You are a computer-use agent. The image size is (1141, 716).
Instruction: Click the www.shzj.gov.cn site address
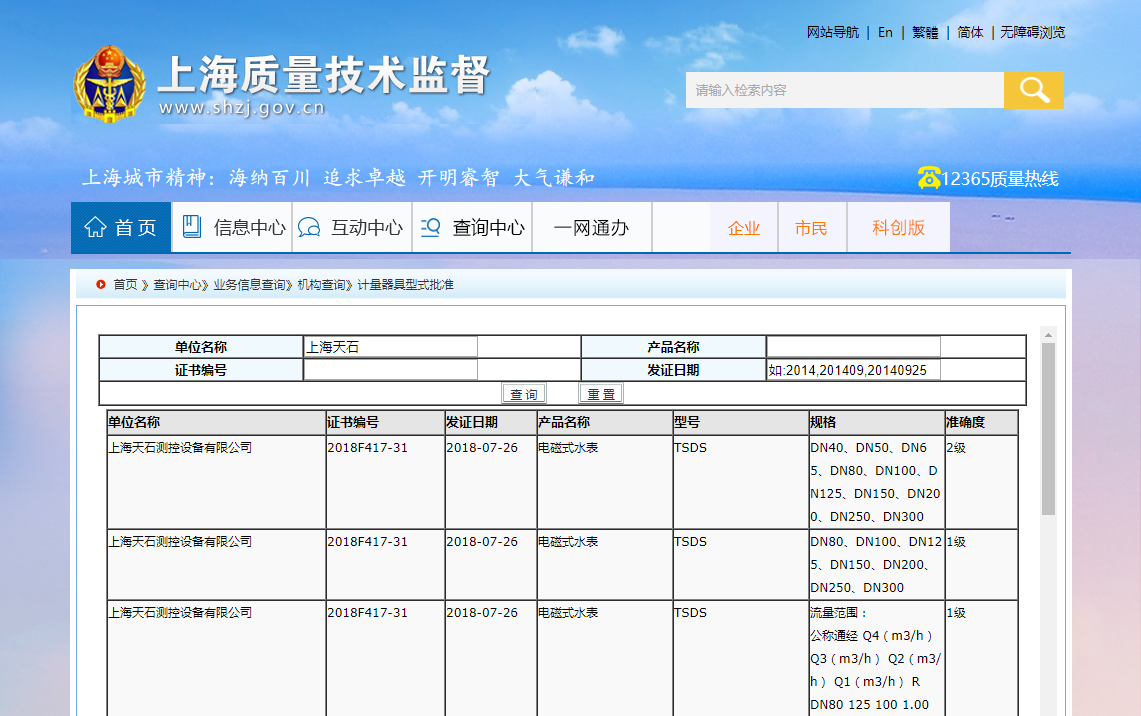(x=242, y=108)
